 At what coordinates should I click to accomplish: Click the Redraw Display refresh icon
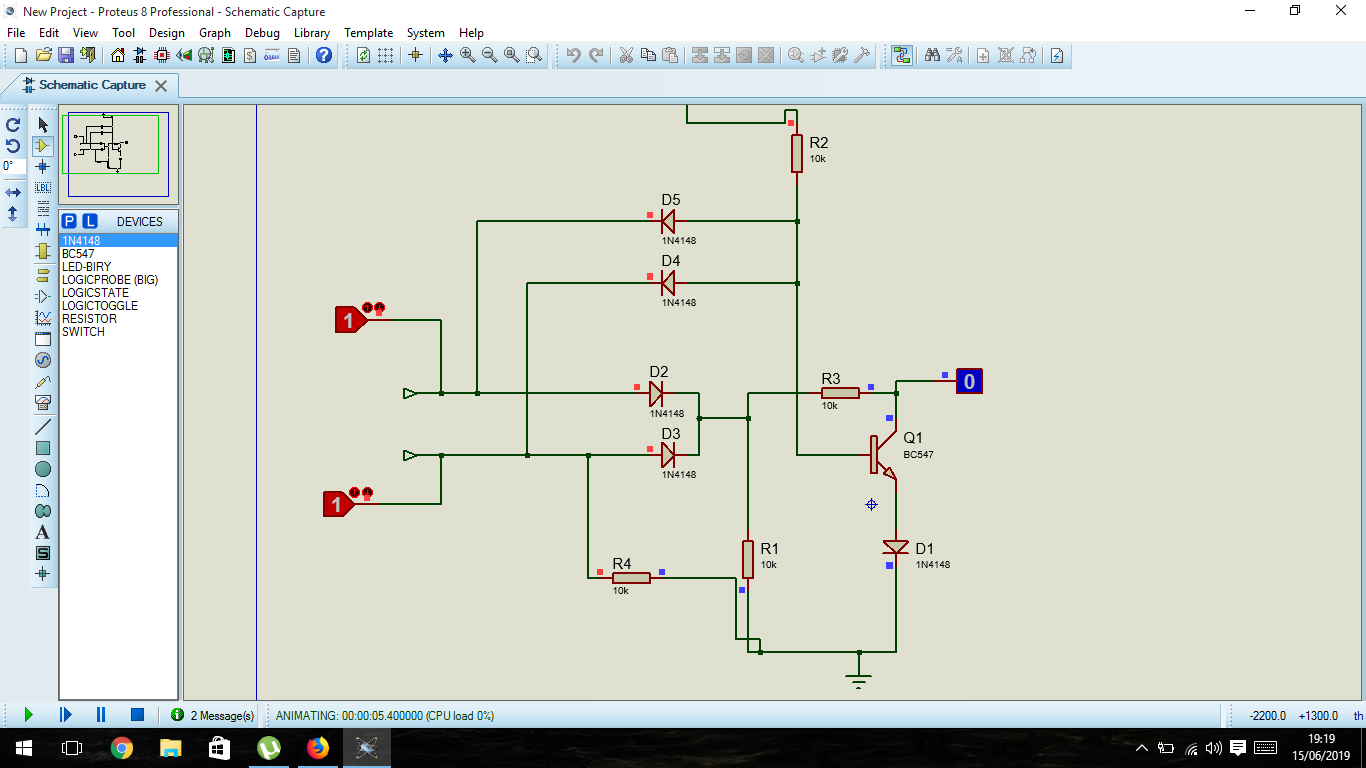[363, 55]
